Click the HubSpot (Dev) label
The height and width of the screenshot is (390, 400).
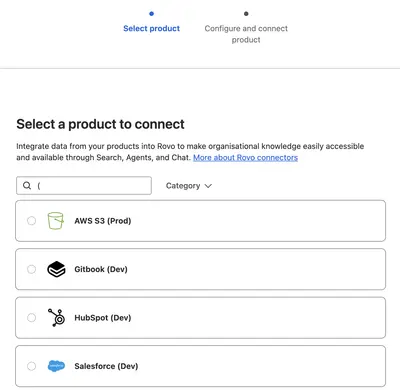(103, 318)
